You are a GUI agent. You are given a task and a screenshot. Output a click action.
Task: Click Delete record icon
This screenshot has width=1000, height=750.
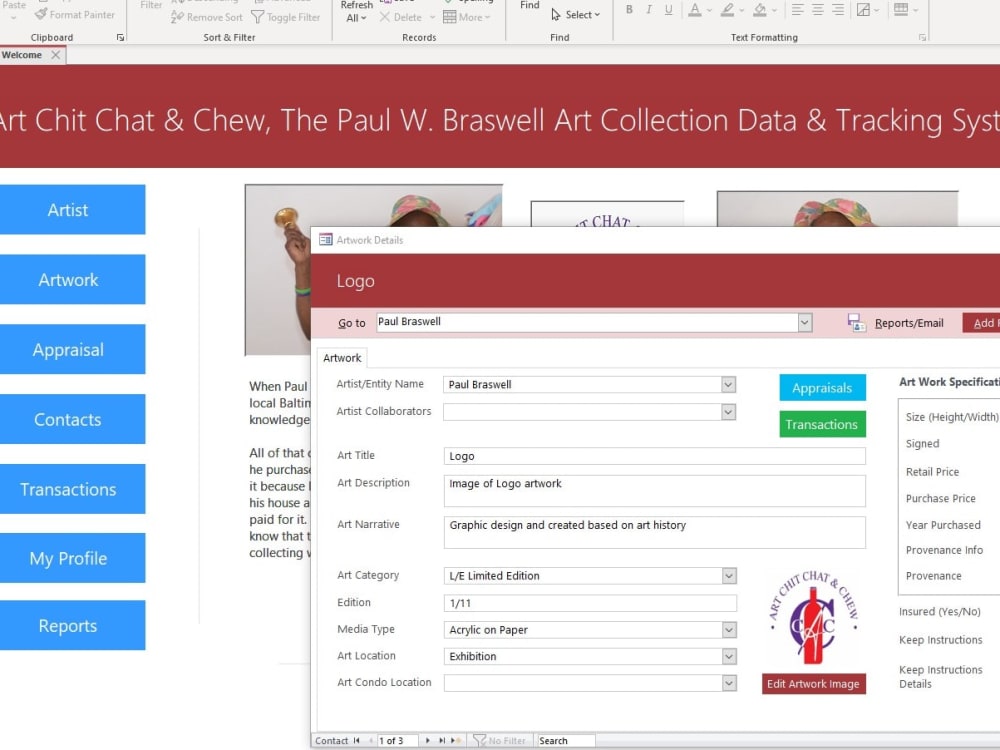tap(385, 17)
